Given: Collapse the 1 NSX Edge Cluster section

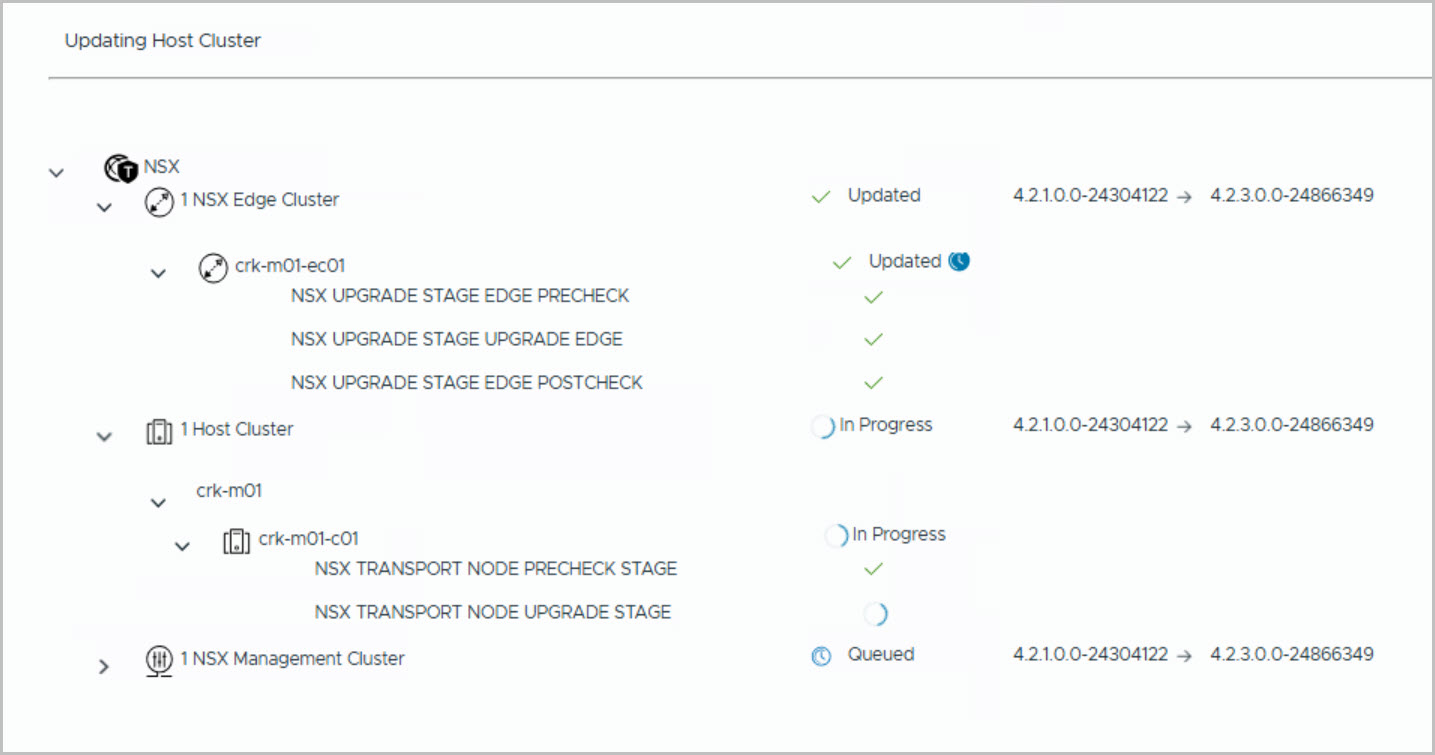Looking at the screenshot, I should tap(104, 207).
